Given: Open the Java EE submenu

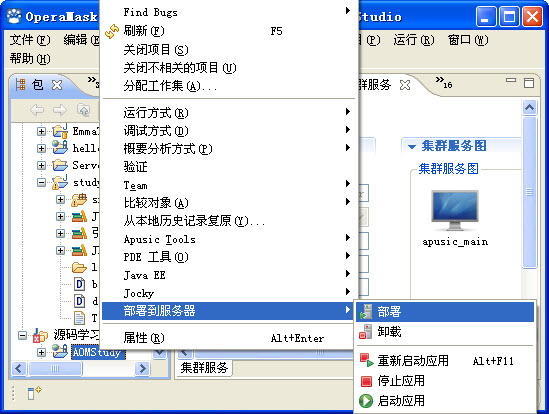Looking at the screenshot, I should 230,275.
